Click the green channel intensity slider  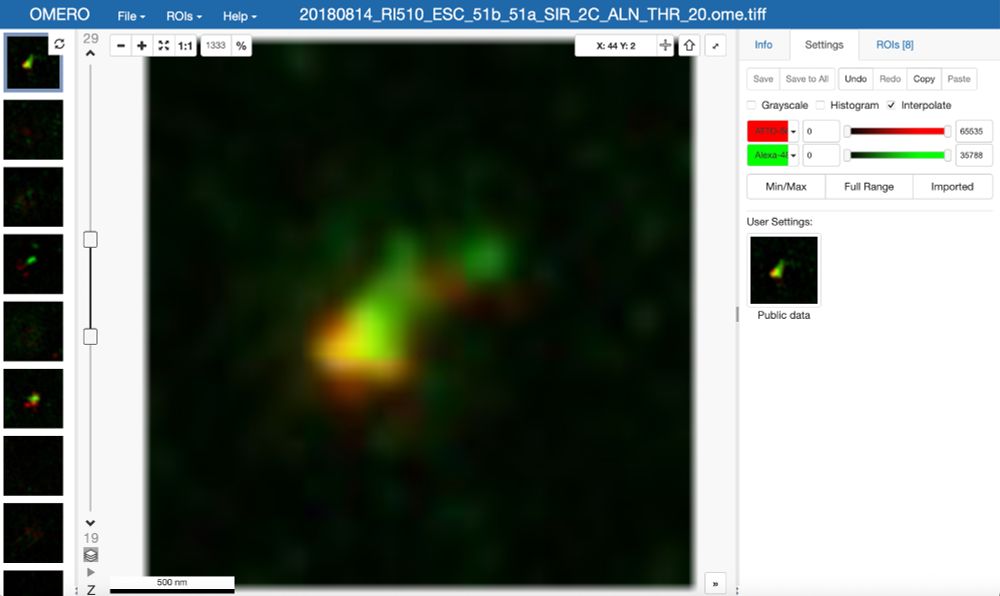pos(897,155)
